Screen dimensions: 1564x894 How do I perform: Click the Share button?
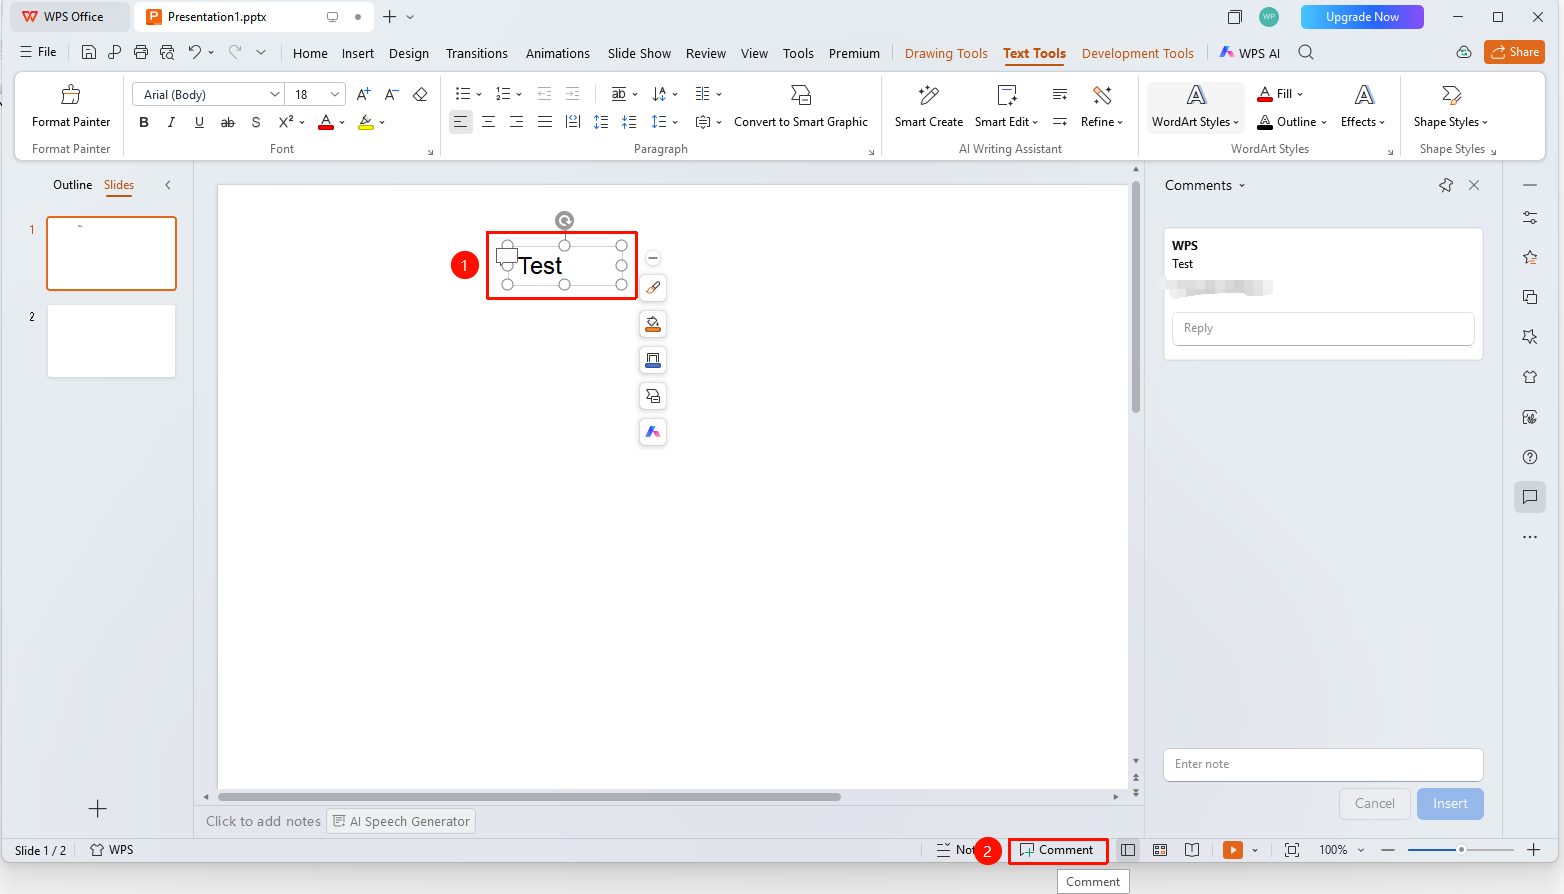point(1514,52)
